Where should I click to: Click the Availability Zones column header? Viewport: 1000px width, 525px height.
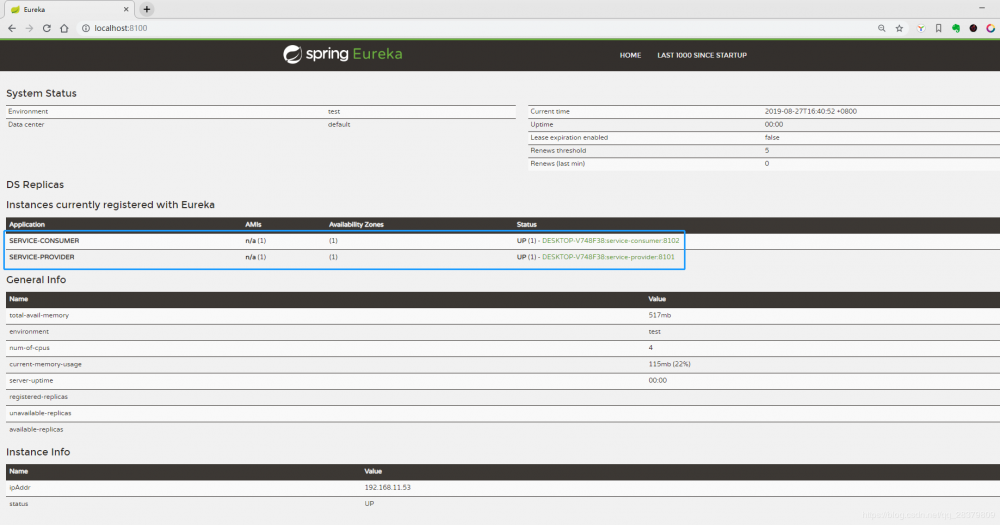(356, 225)
